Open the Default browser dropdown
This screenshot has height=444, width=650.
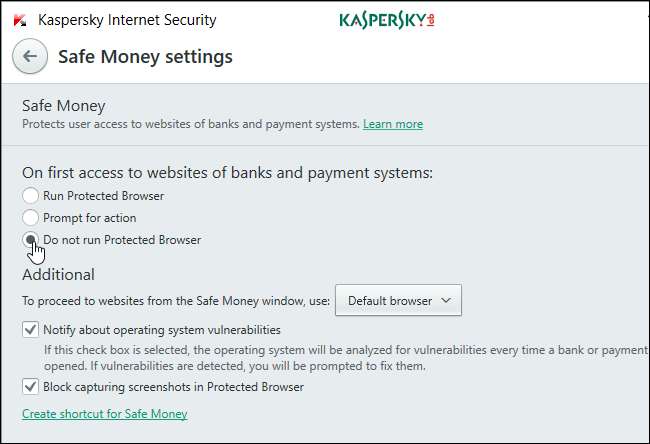tap(398, 300)
